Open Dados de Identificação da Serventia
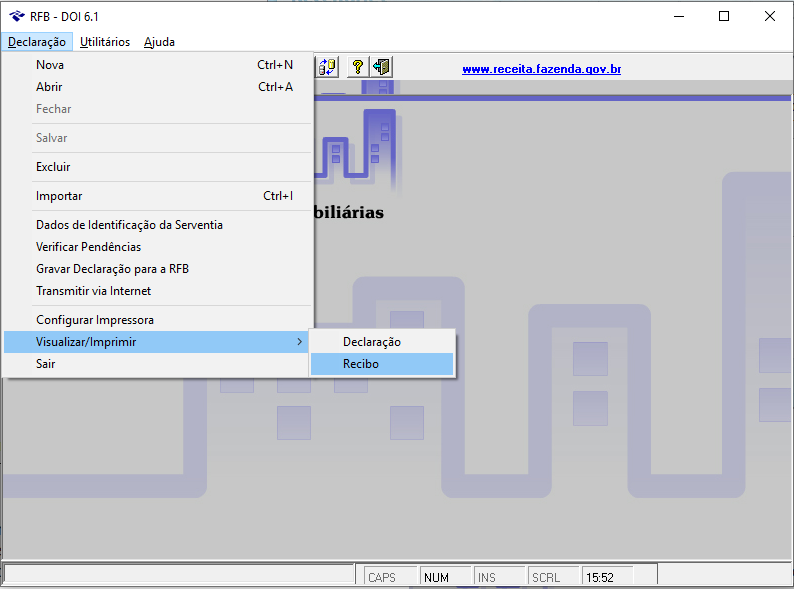The width and height of the screenshot is (794, 589). (157, 224)
